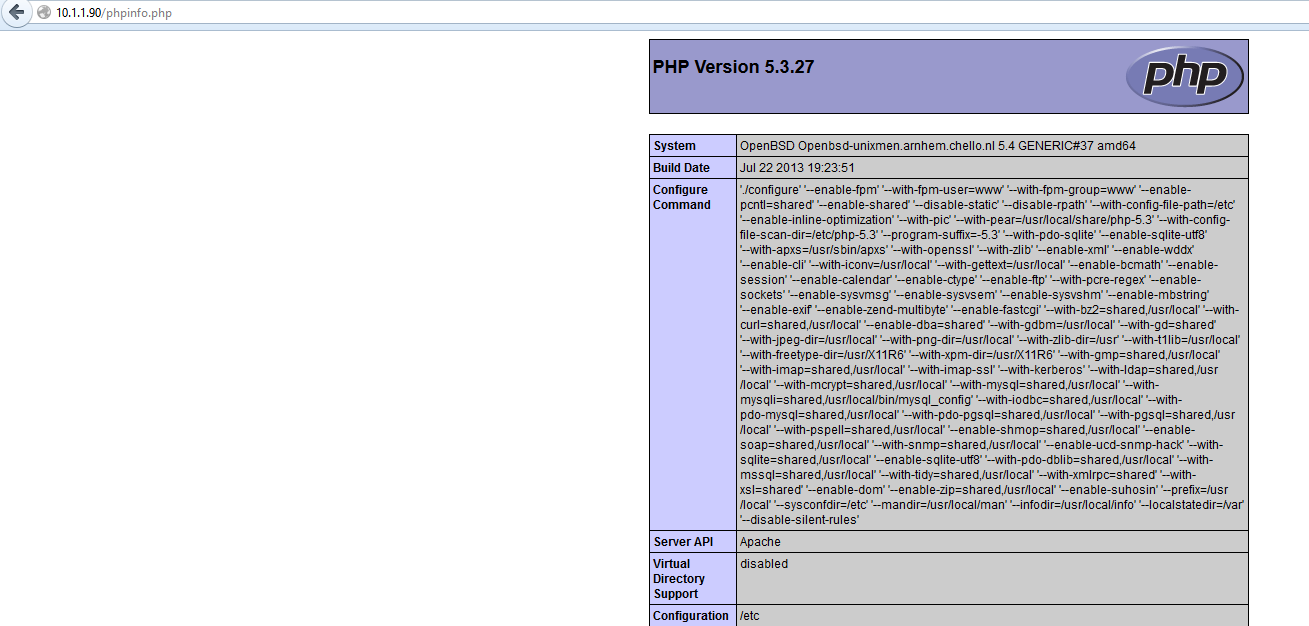This screenshot has width=1309, height=626.
Task: Click the browser back arrow button
Action: tap(16, 12)
